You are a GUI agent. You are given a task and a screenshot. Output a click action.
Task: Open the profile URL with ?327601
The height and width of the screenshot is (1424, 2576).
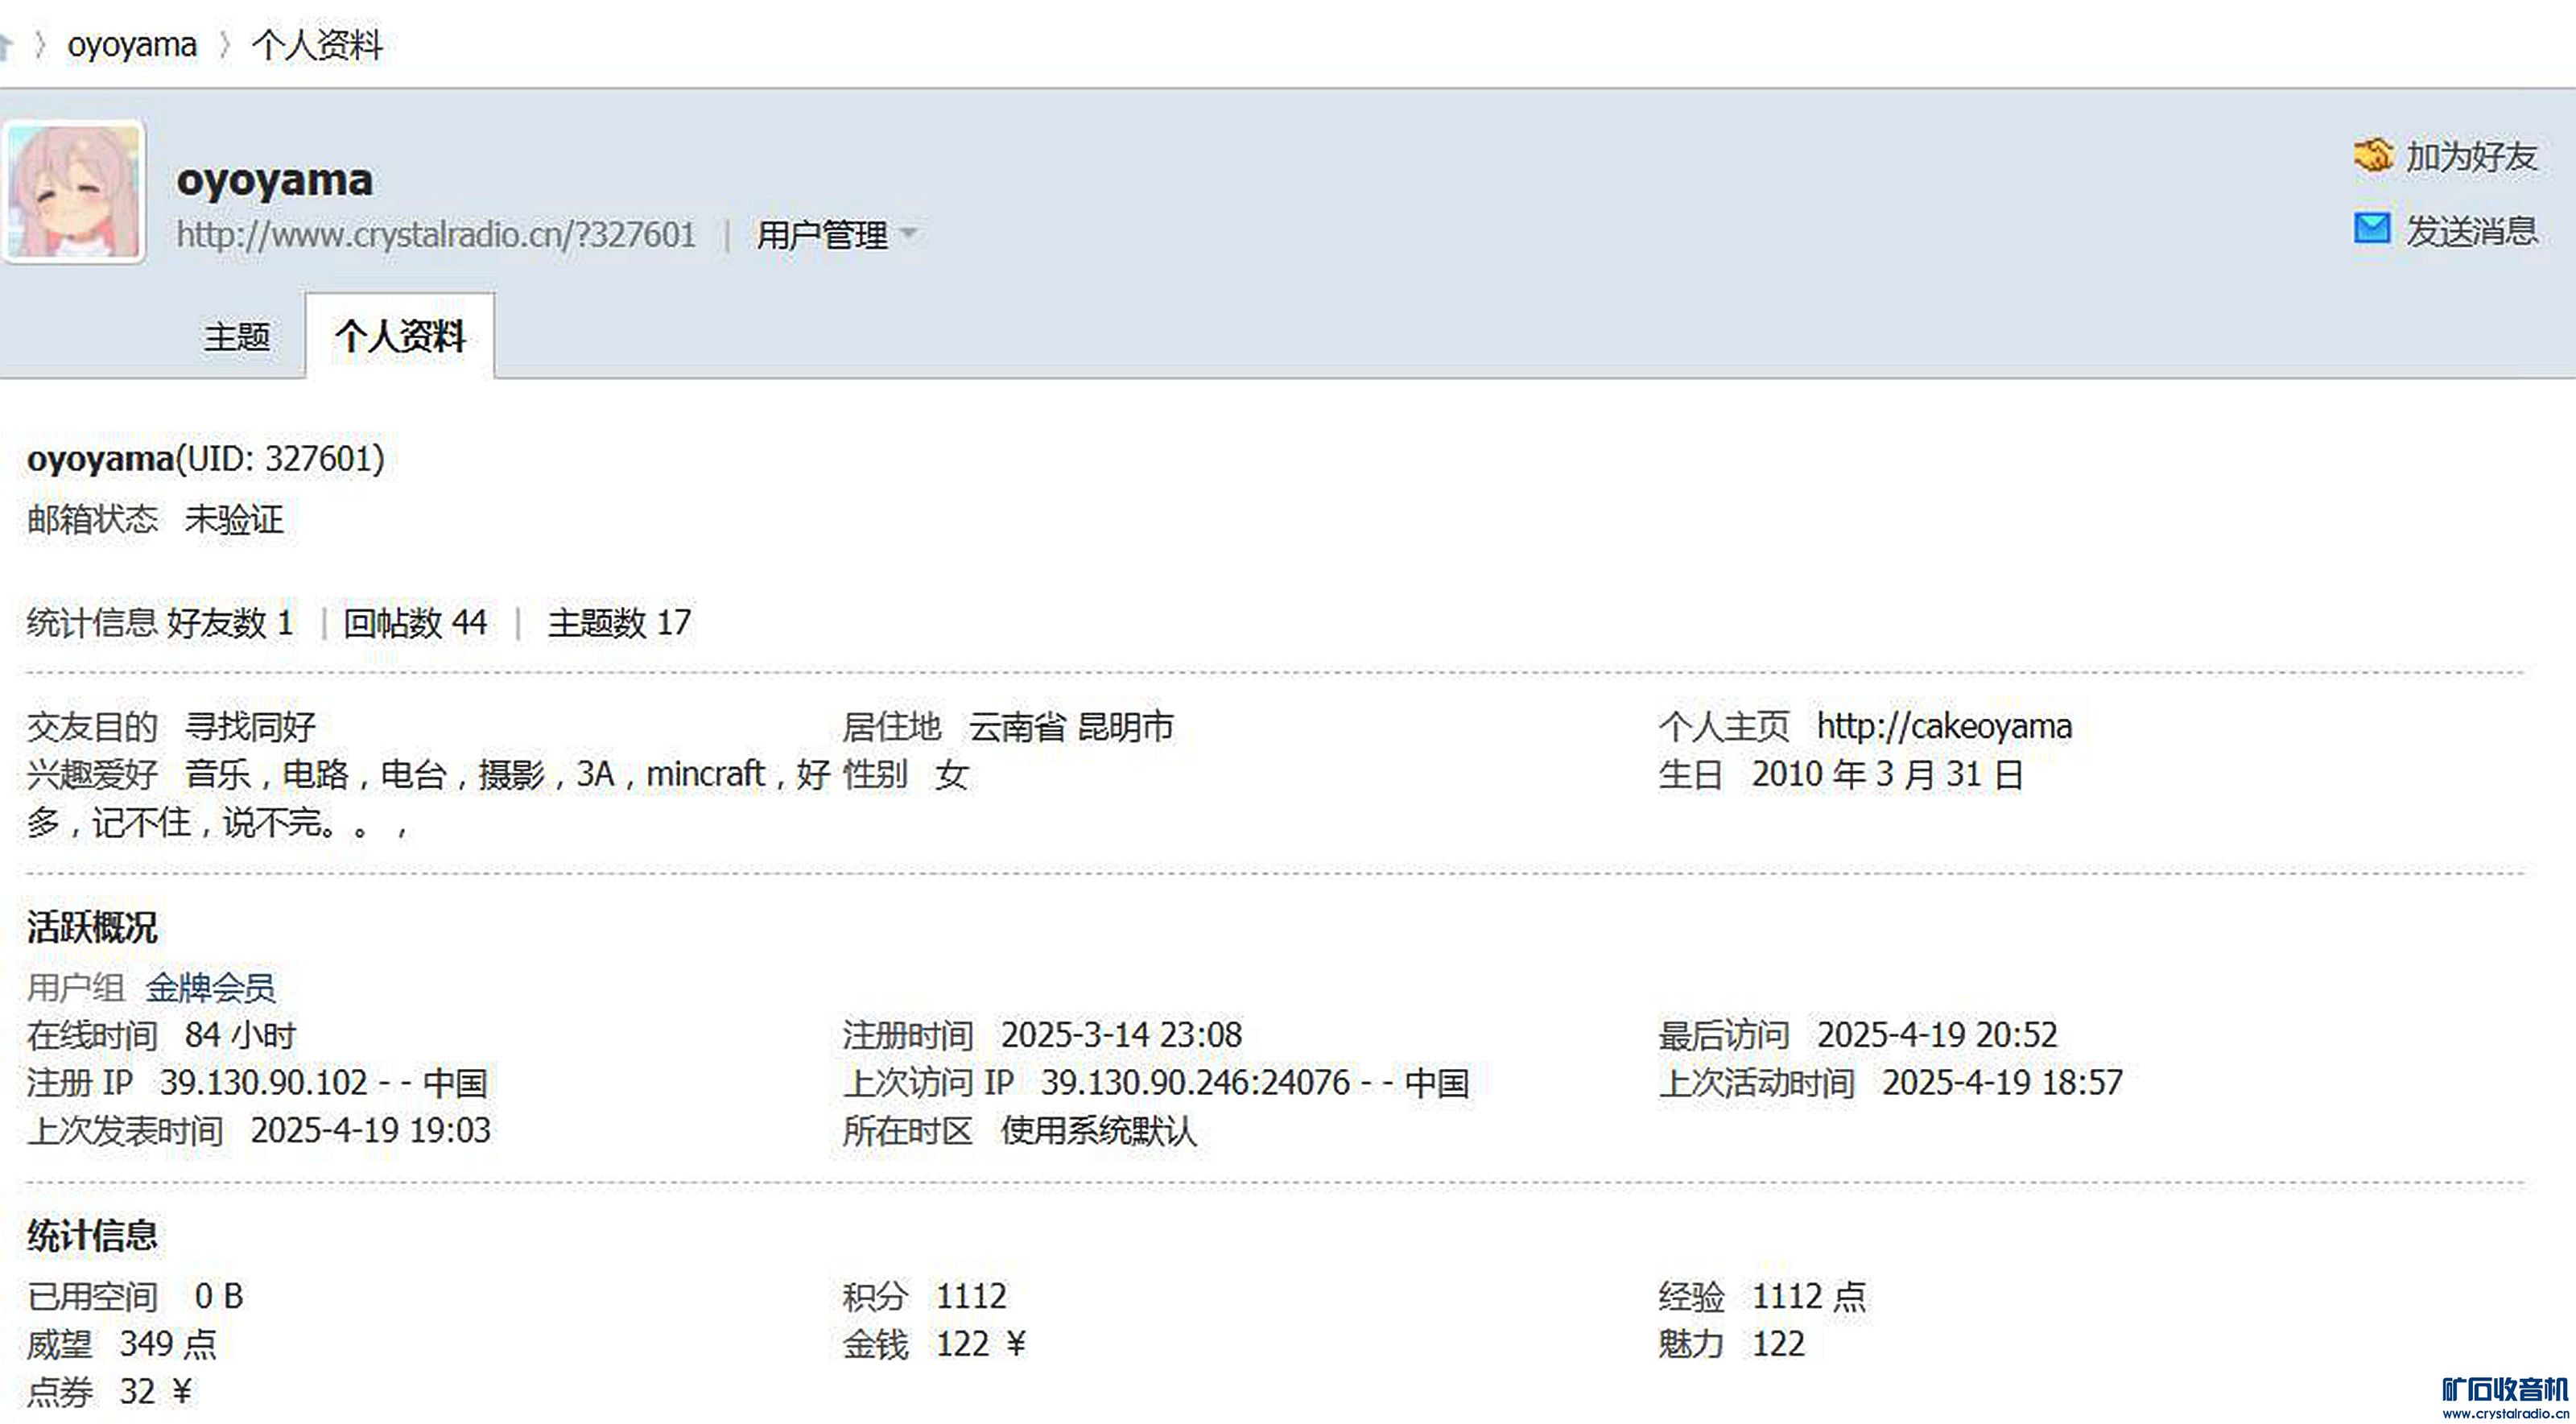(436, 235)
